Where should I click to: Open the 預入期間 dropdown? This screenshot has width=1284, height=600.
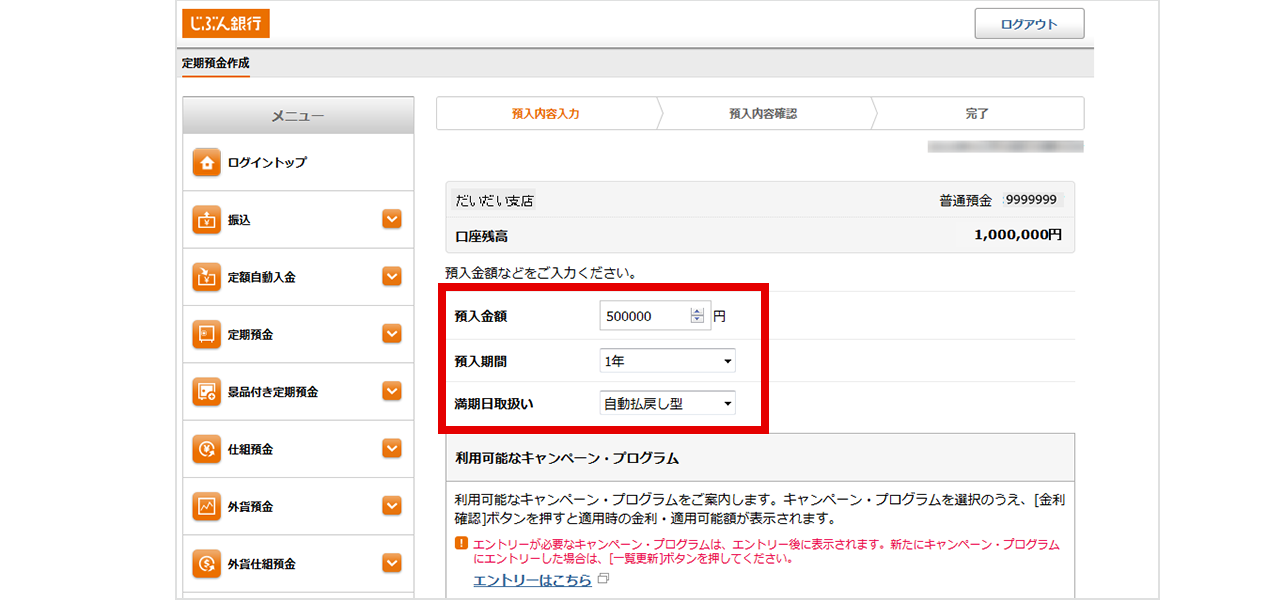click(667, 361)
